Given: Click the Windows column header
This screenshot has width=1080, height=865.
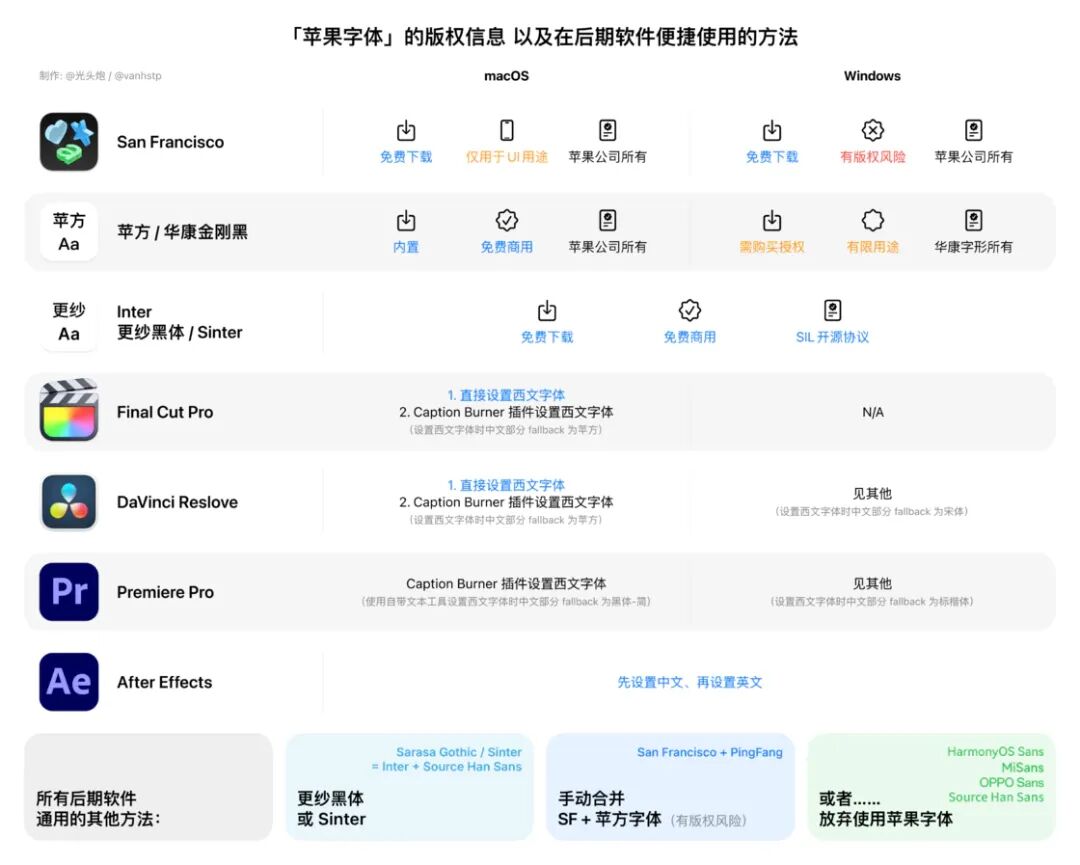Looking at the screenshot, I should (872, 76).
